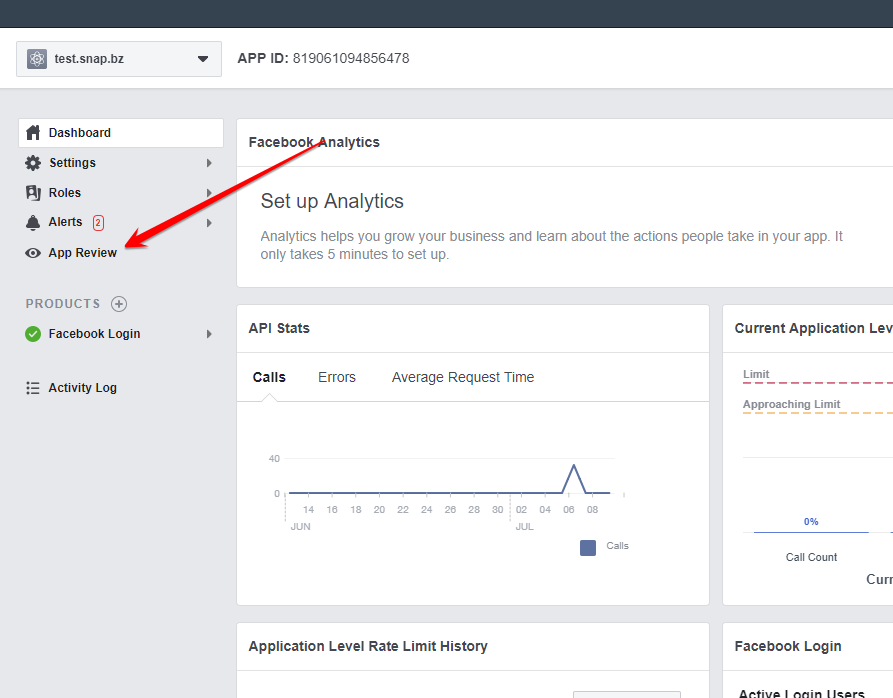This screenshot has width=893, height=698.
Task: Click the Application Level Rate Limit History title
Action: tap(368, 646)
